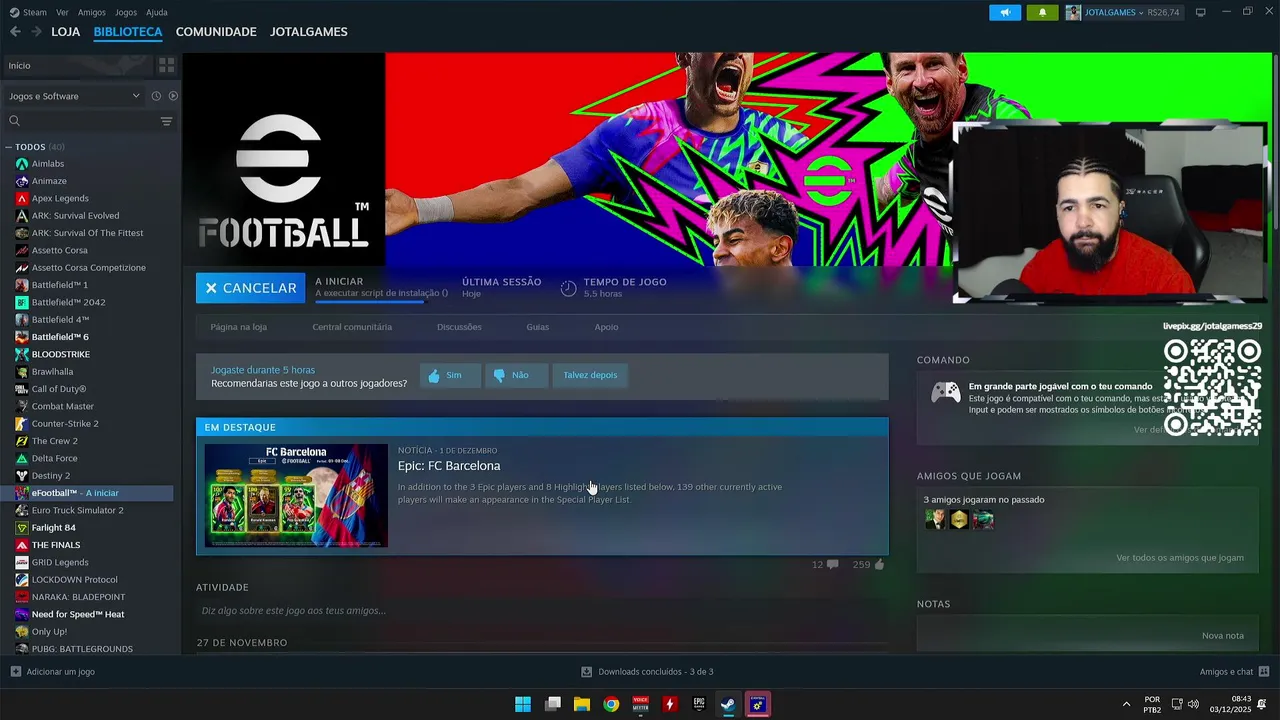The image size is (1280, 720).
Task: Click the thumbs-up count on news
Action: click(869, 565)
